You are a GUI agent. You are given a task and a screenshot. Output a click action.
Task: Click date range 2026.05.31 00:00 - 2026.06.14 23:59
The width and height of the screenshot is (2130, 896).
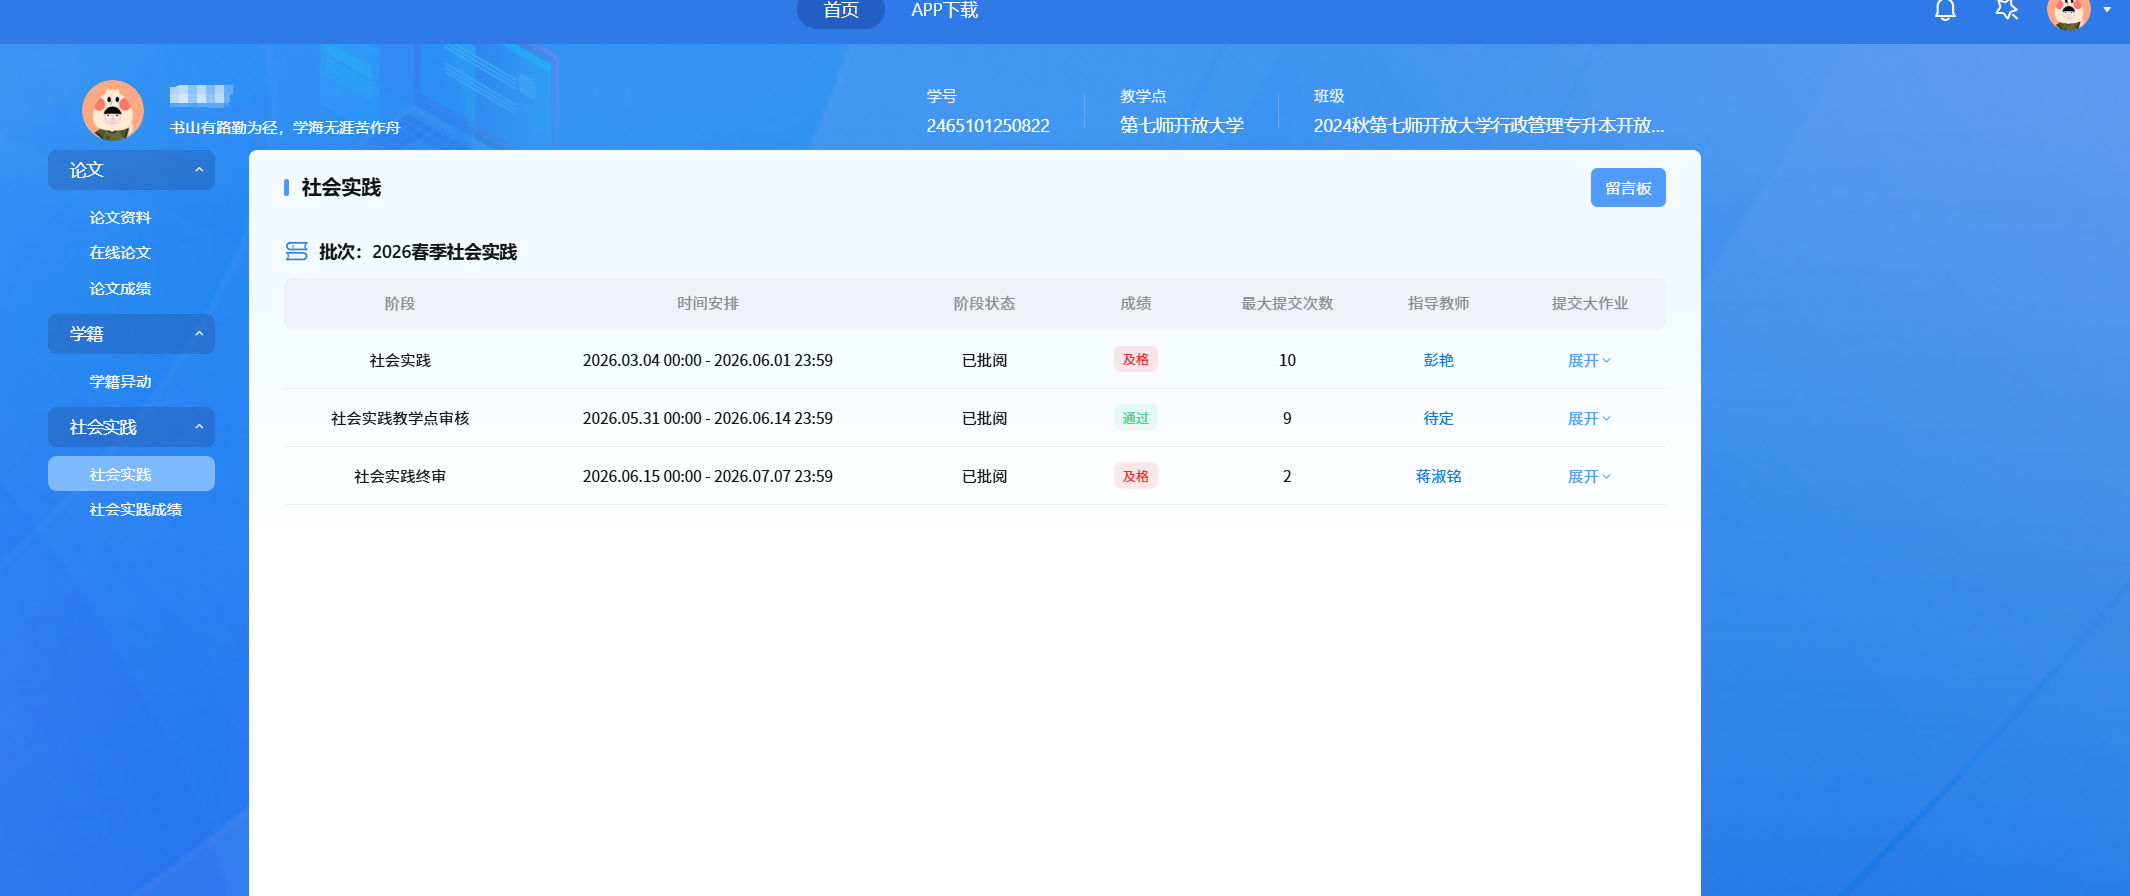click(x=708, y=418)
